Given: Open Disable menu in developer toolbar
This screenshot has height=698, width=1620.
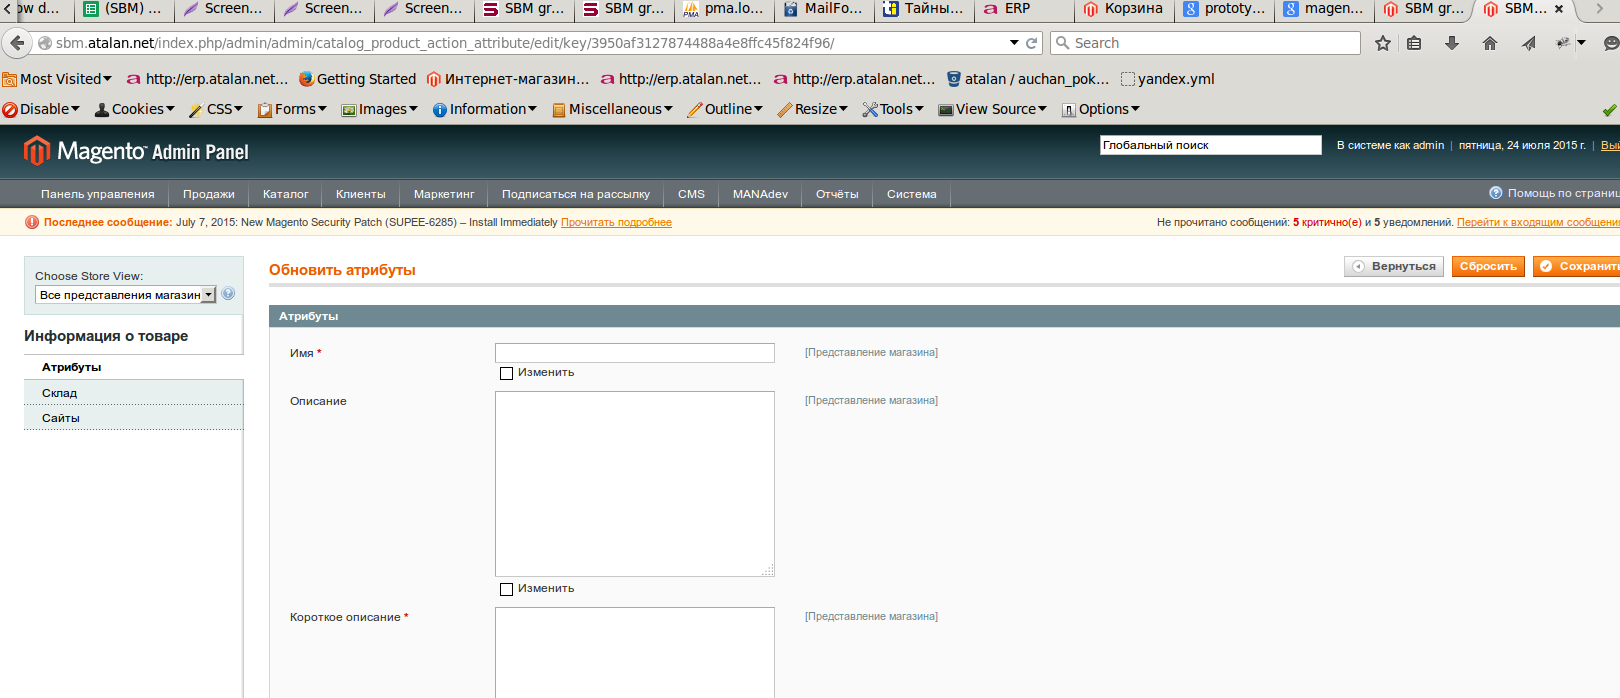Looking at the screenshot, I should [x=41, y=109].
